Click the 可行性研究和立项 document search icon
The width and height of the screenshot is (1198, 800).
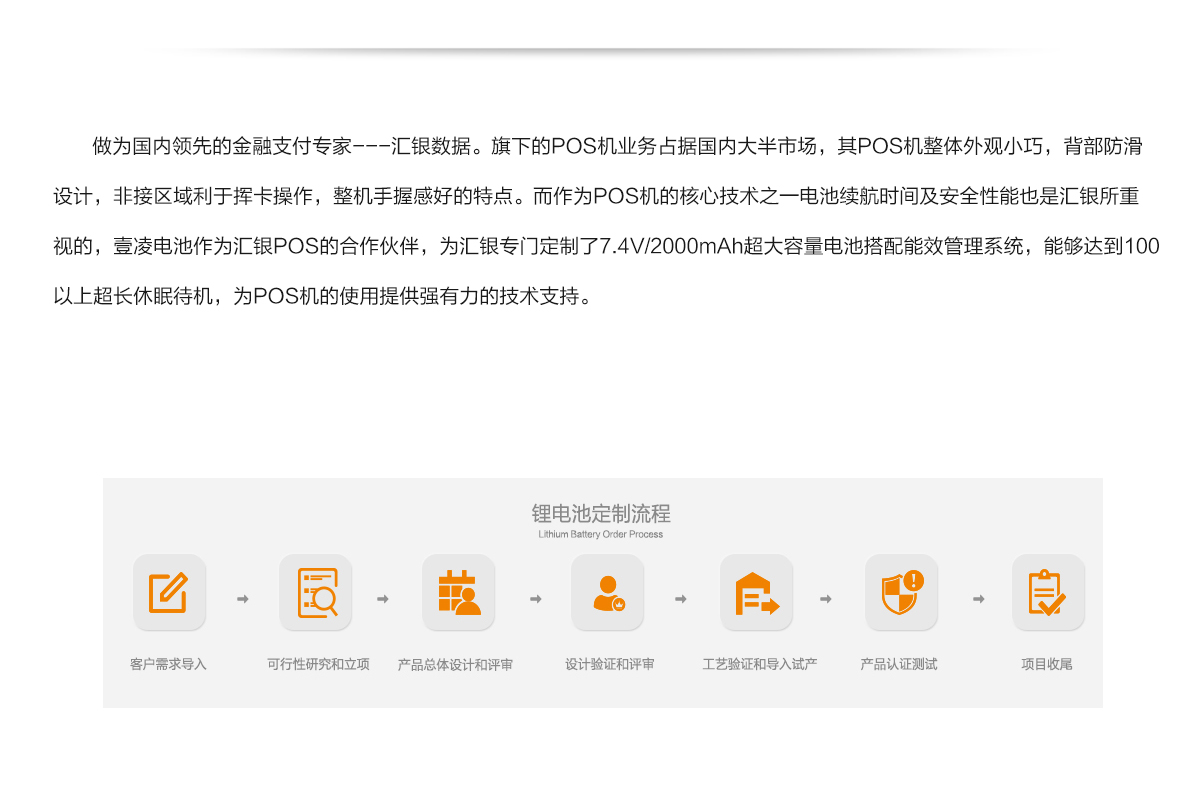point(316,592)
